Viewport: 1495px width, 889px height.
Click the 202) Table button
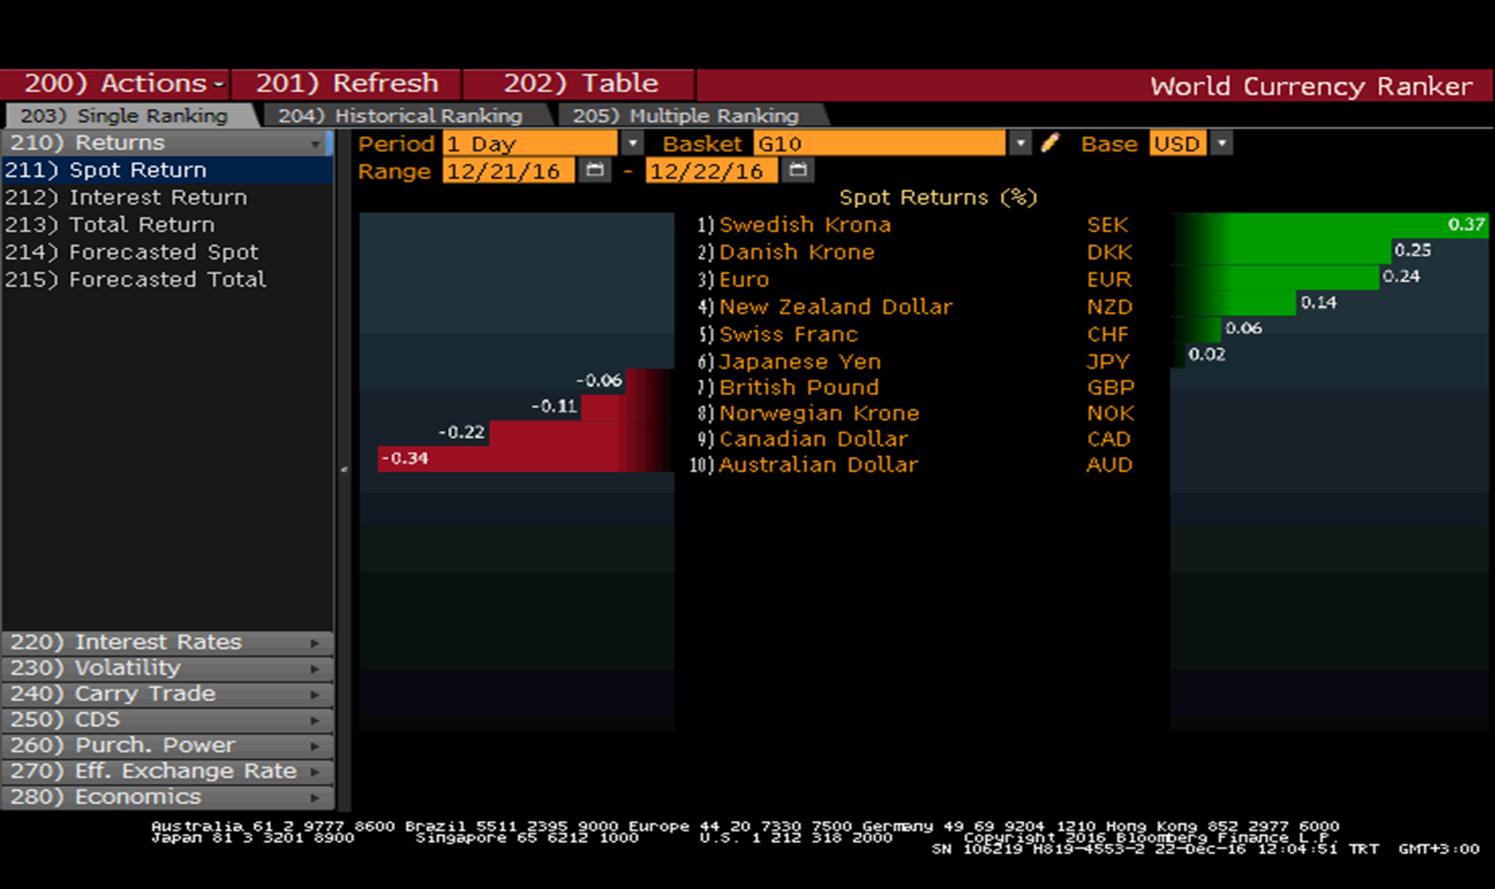coord(580,84)
